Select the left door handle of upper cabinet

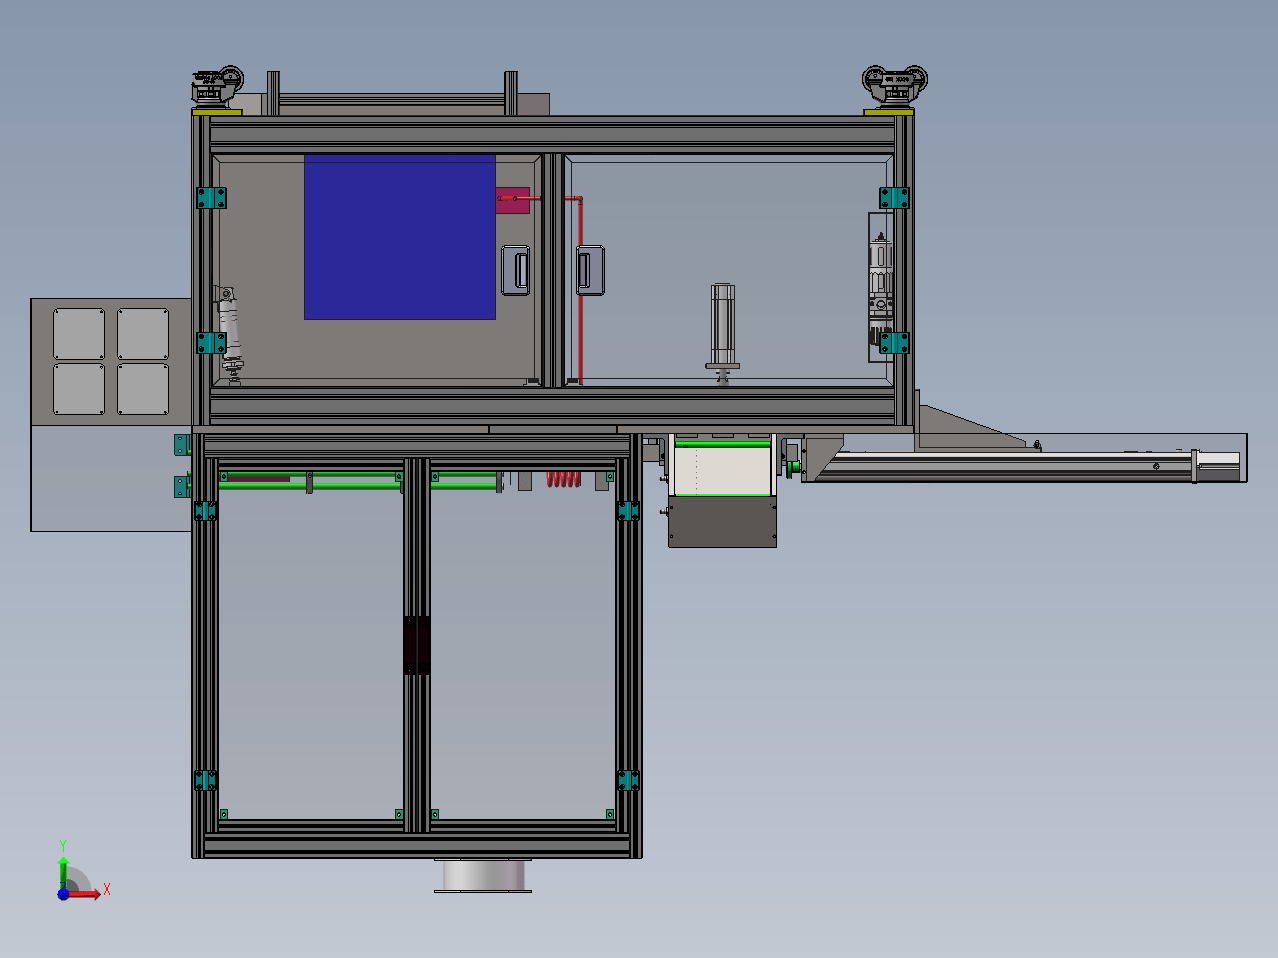(516, 271)
